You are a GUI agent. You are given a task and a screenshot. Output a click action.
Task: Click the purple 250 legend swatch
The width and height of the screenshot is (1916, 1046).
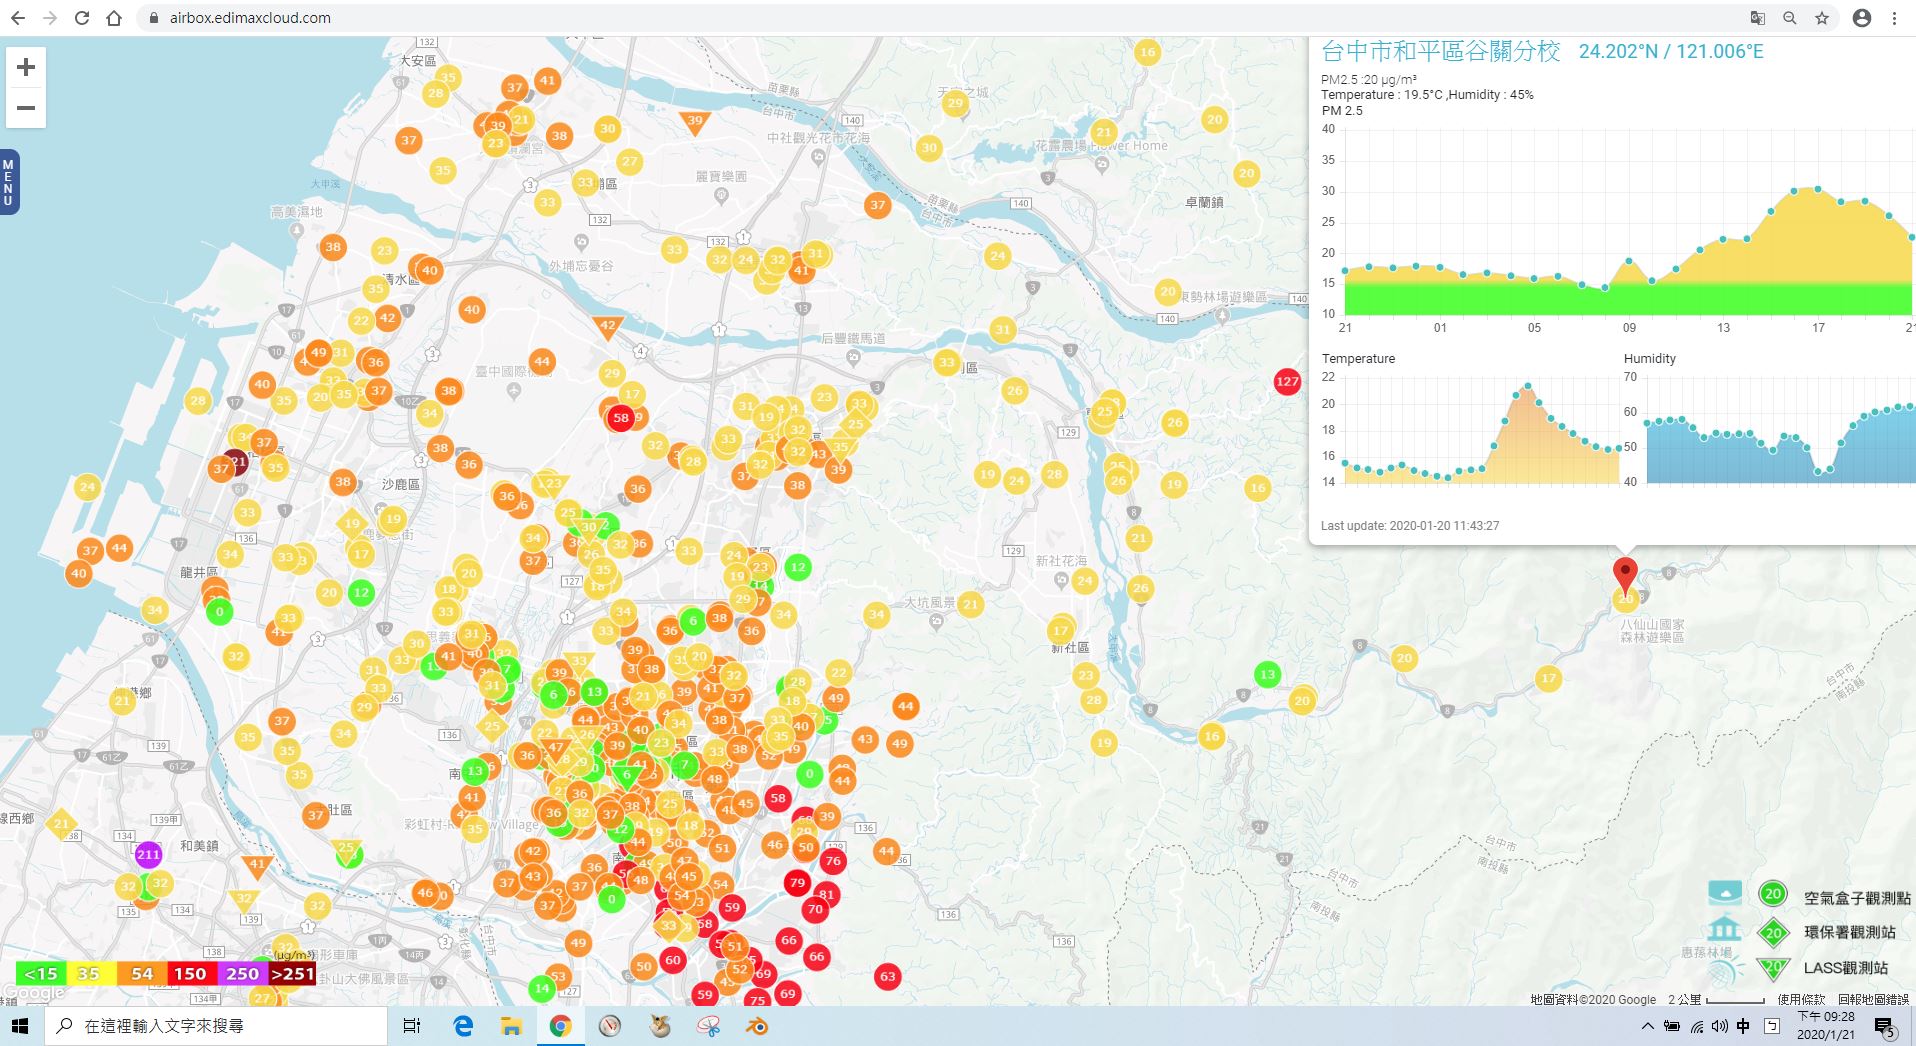[241, 973]
